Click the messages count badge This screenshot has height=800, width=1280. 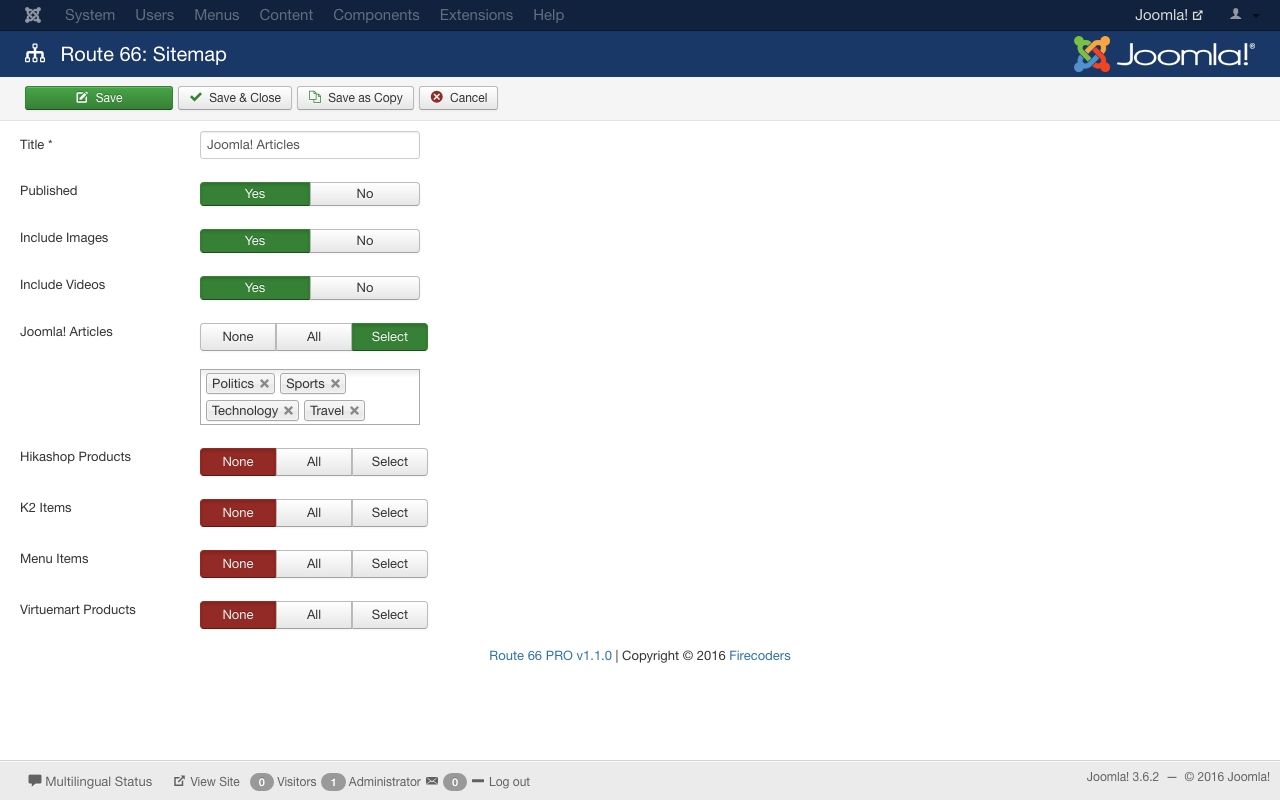coord(454,782)
